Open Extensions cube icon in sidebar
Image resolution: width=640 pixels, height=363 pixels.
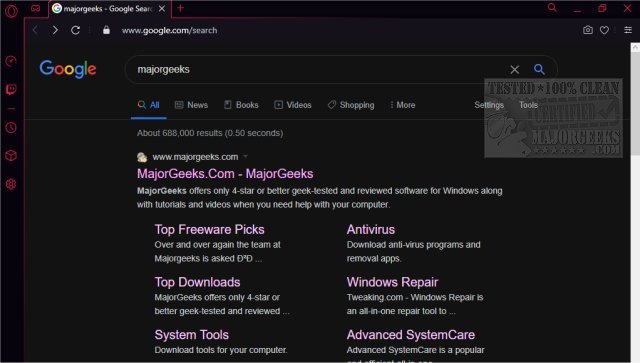click(x=11, y=156)
